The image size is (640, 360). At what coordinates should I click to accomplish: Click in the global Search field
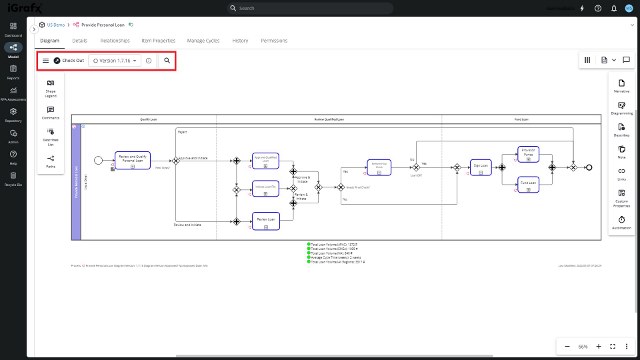(310, 8)
